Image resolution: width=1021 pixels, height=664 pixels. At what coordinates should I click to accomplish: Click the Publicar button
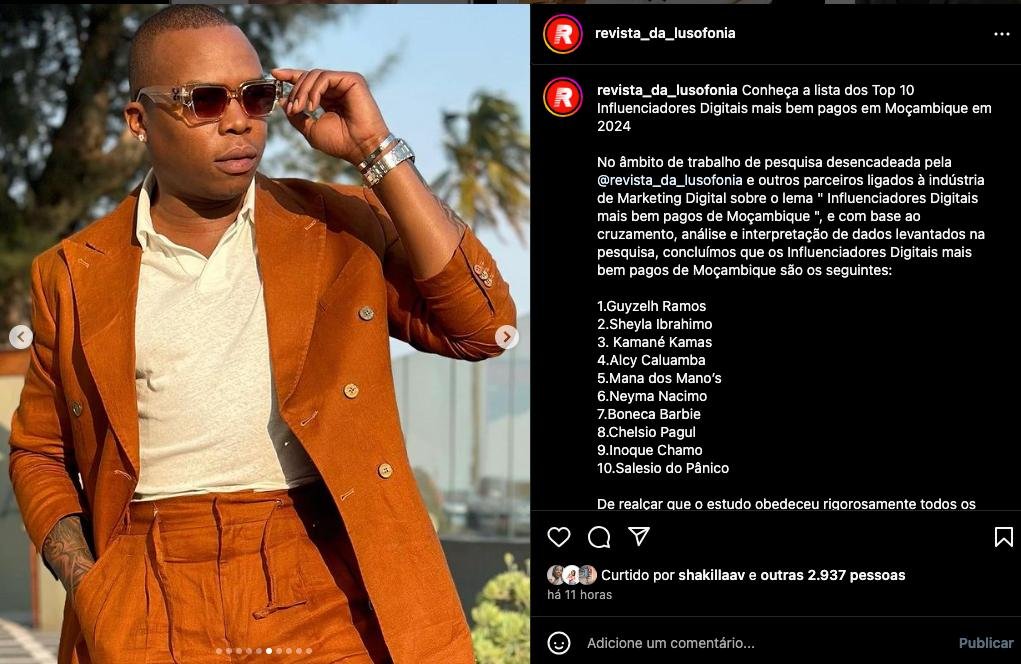[x=986, y=643]
